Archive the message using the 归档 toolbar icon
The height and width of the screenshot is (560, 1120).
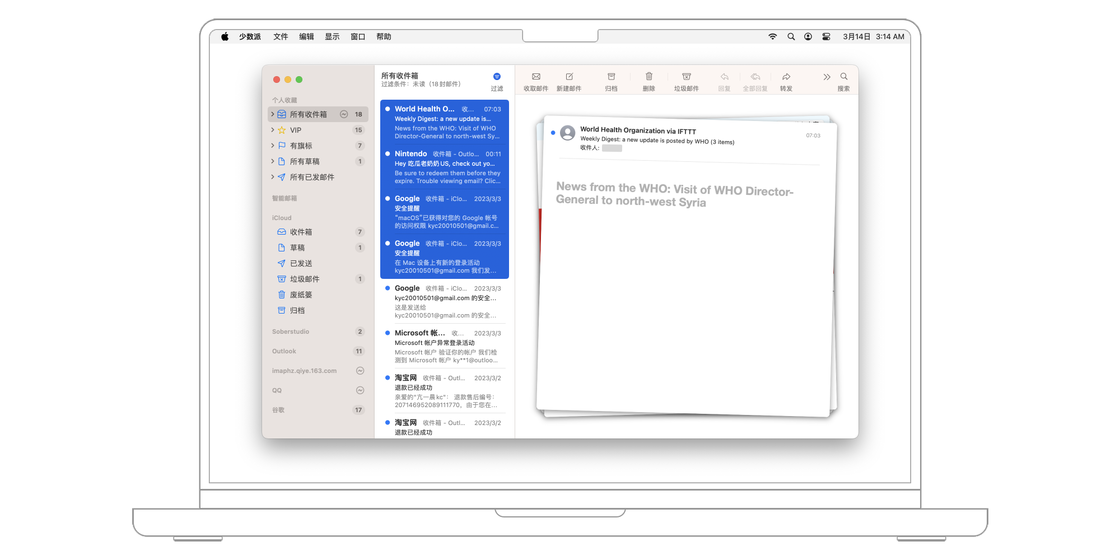tap(611, 77)
